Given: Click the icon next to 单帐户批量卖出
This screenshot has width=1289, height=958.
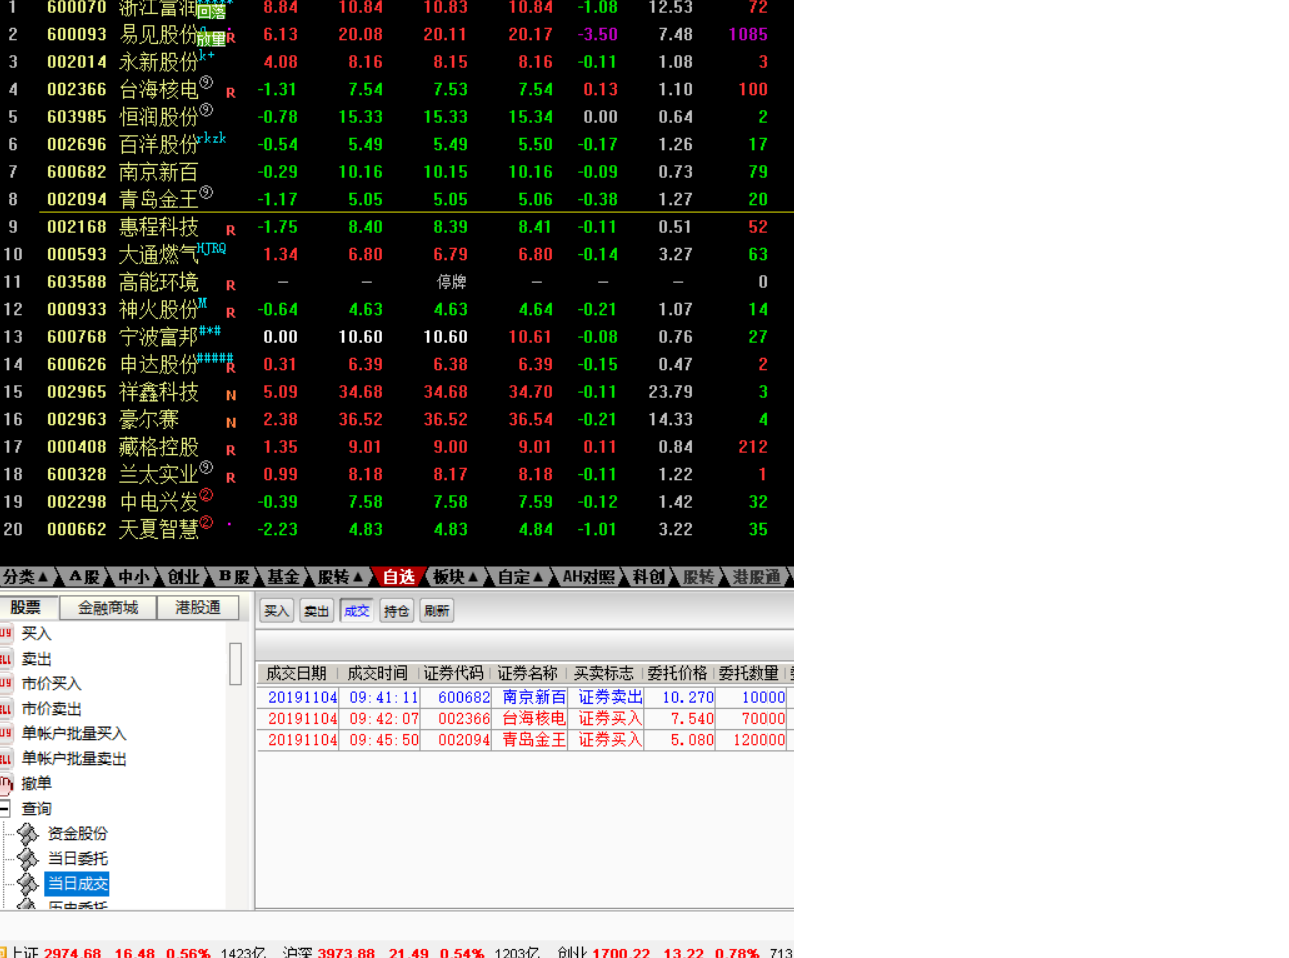Looking at the screenshot, I should click(5, 759).
